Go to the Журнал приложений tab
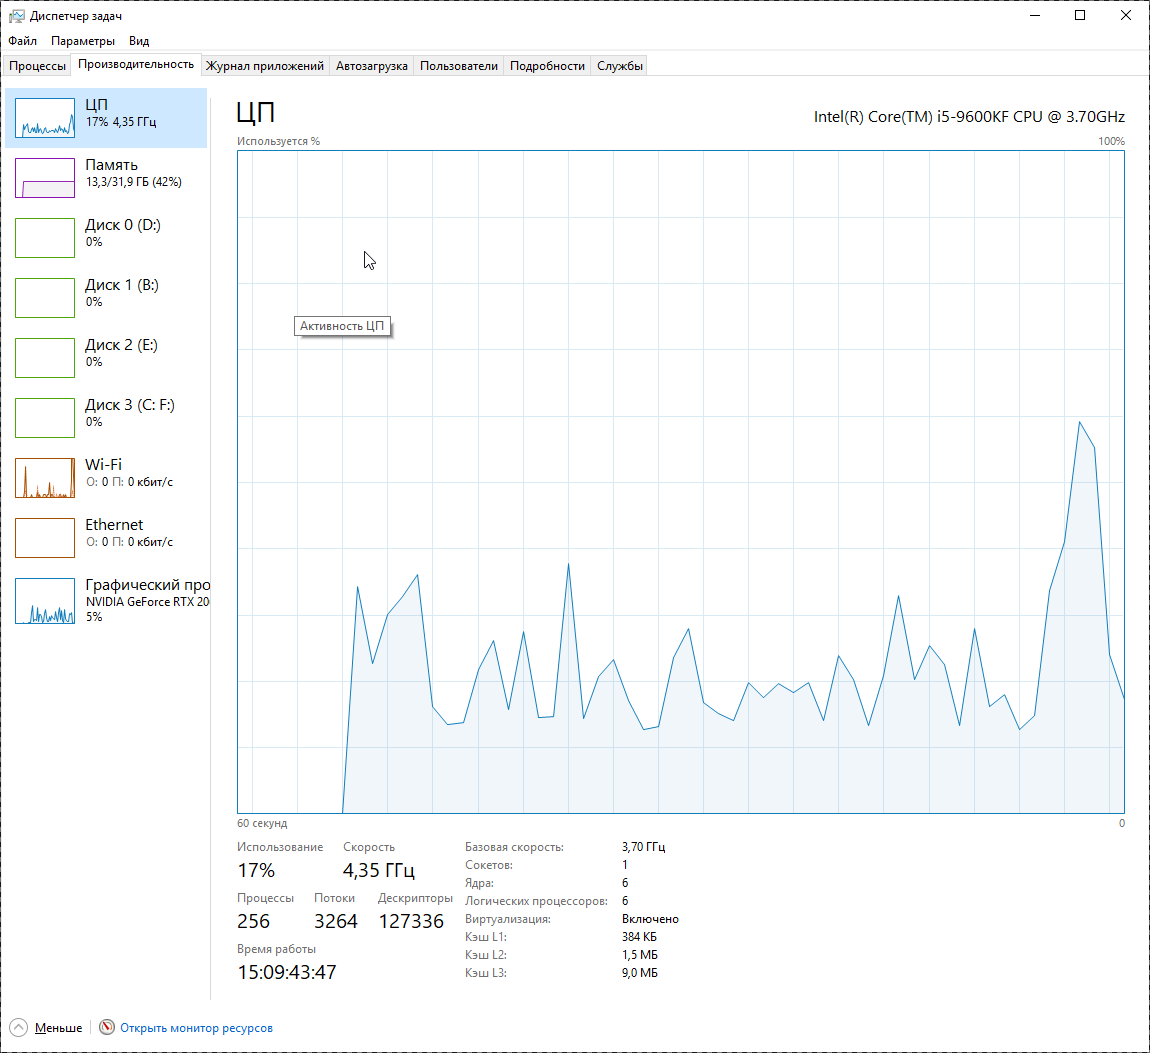This screenshot has height=1053, width=1150. tap(265, 66)
